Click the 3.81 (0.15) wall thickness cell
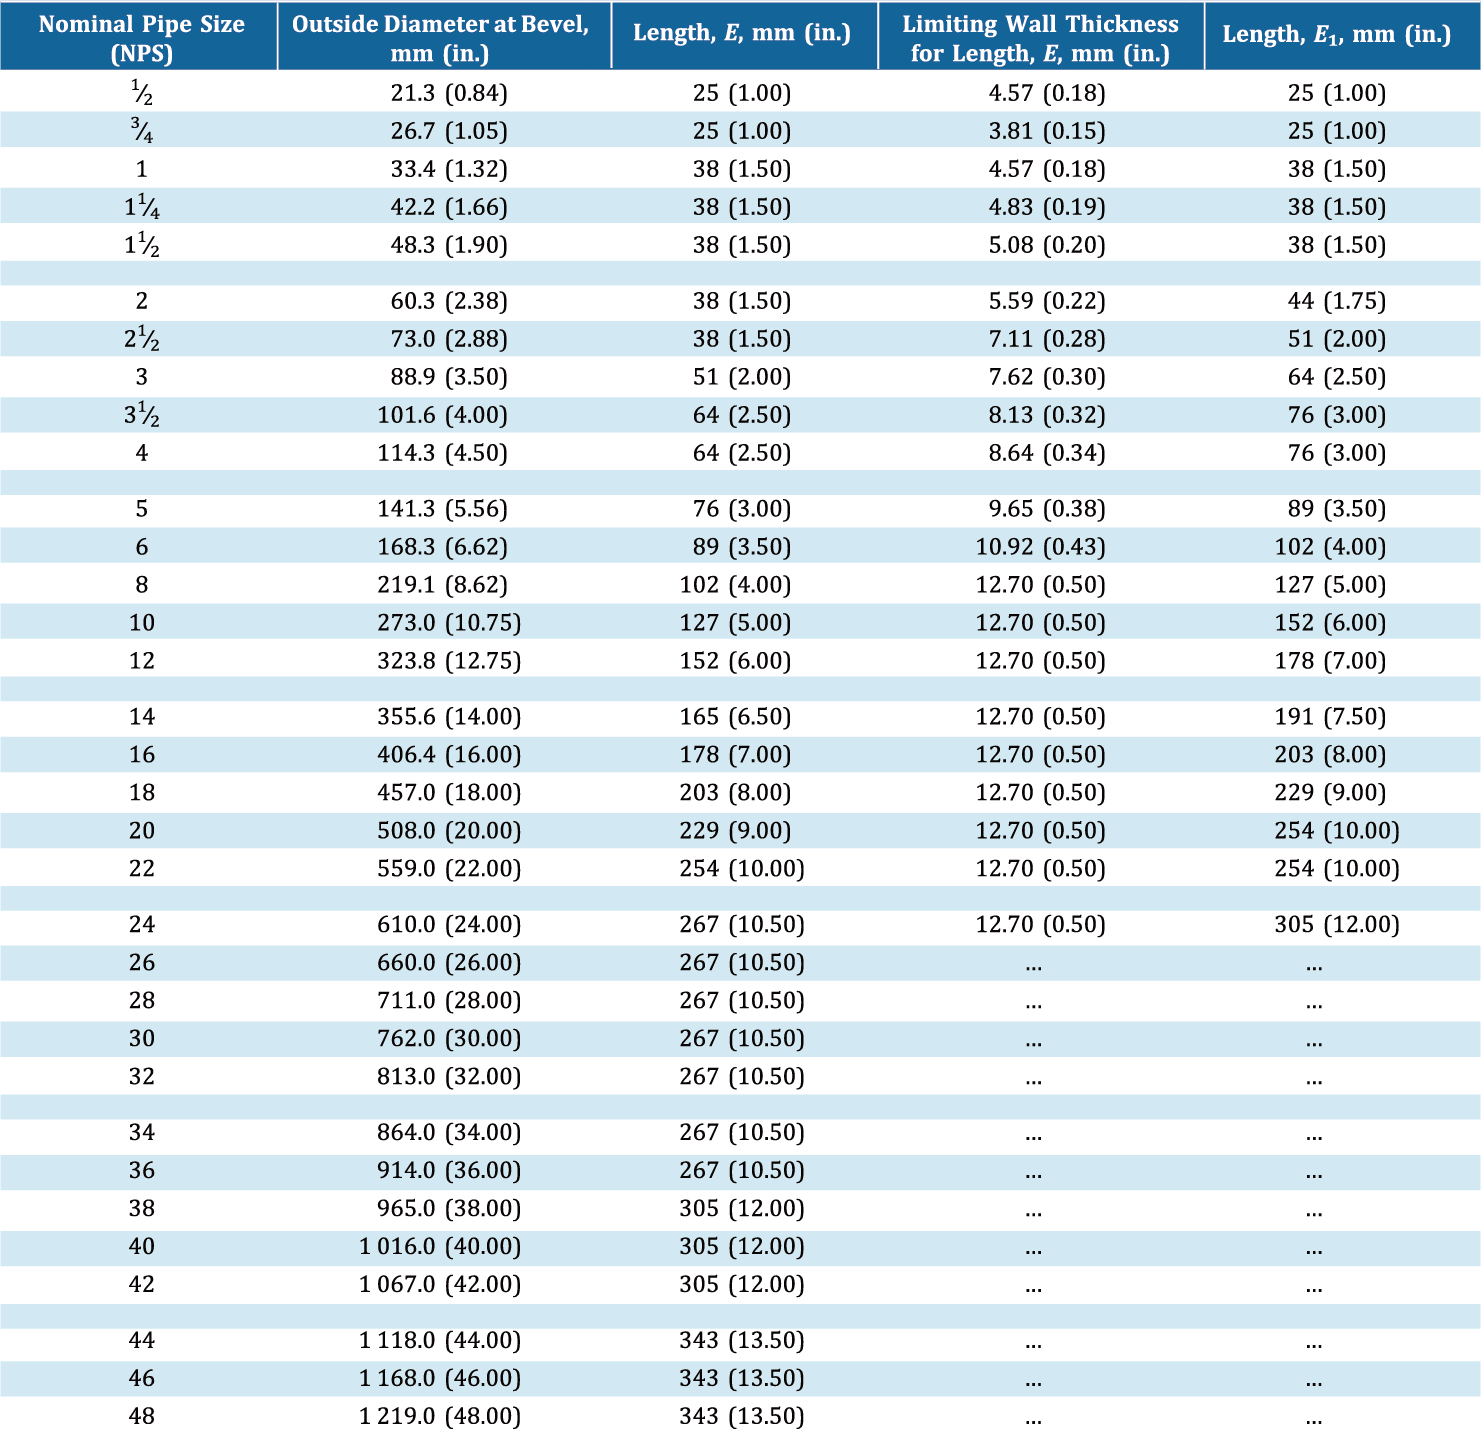Image resolution: width=1481 pixels, height=1429 pixels. click(1047, 131)
